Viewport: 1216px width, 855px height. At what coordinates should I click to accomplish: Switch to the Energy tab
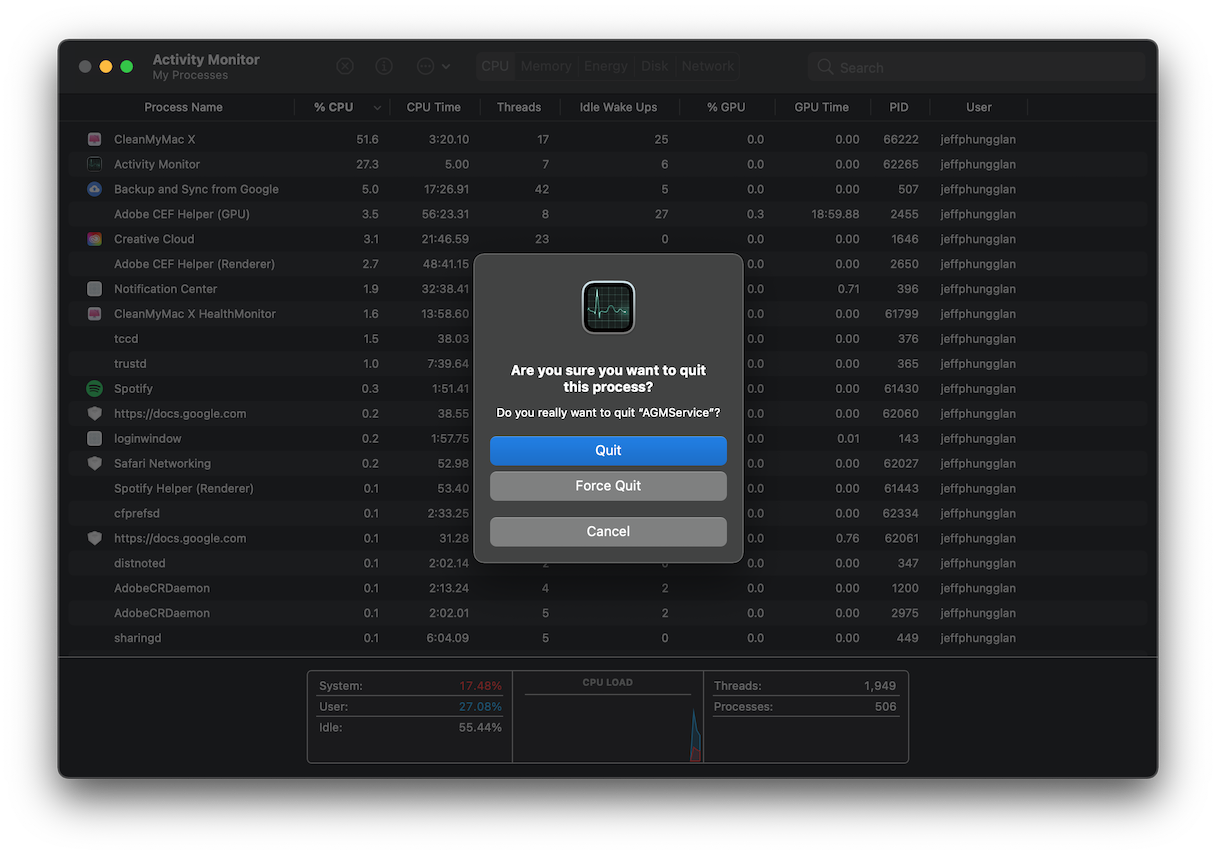coord(606,66)
